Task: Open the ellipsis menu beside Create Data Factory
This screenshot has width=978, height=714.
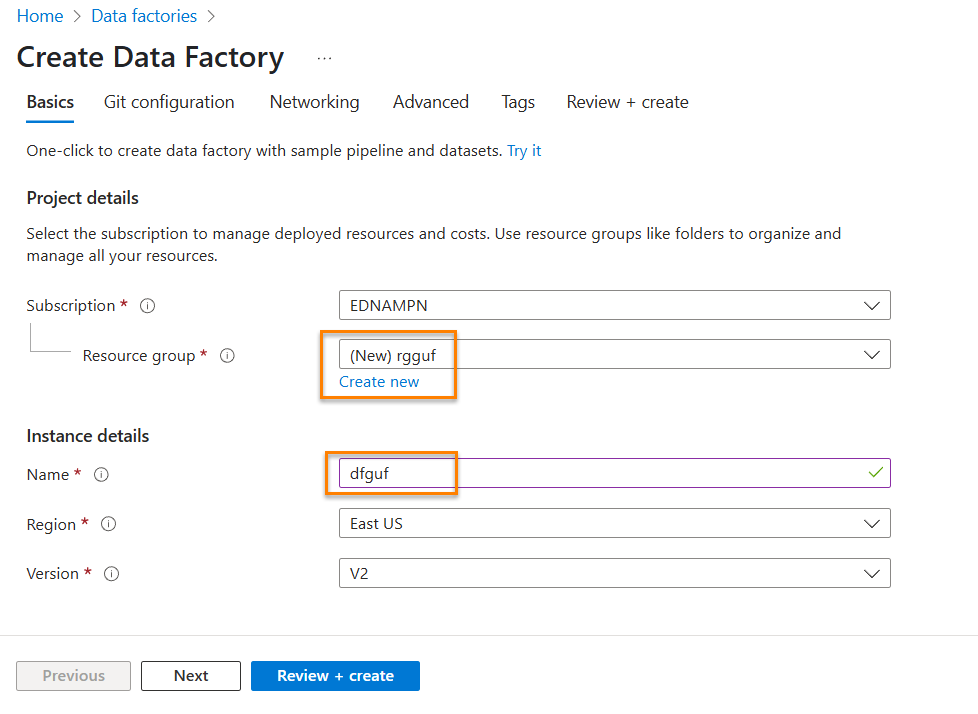Action: 324,59
